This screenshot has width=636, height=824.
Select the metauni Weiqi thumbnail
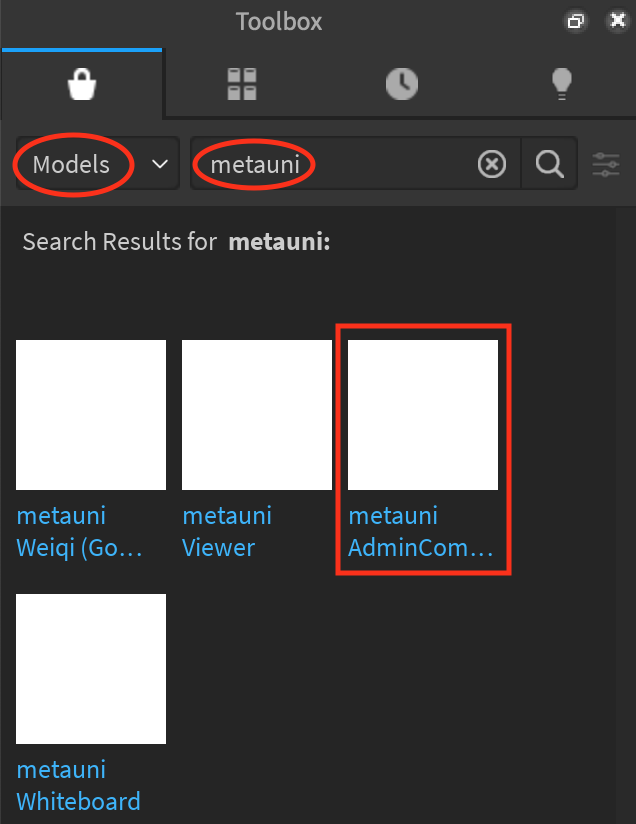(x=91, y=415)
